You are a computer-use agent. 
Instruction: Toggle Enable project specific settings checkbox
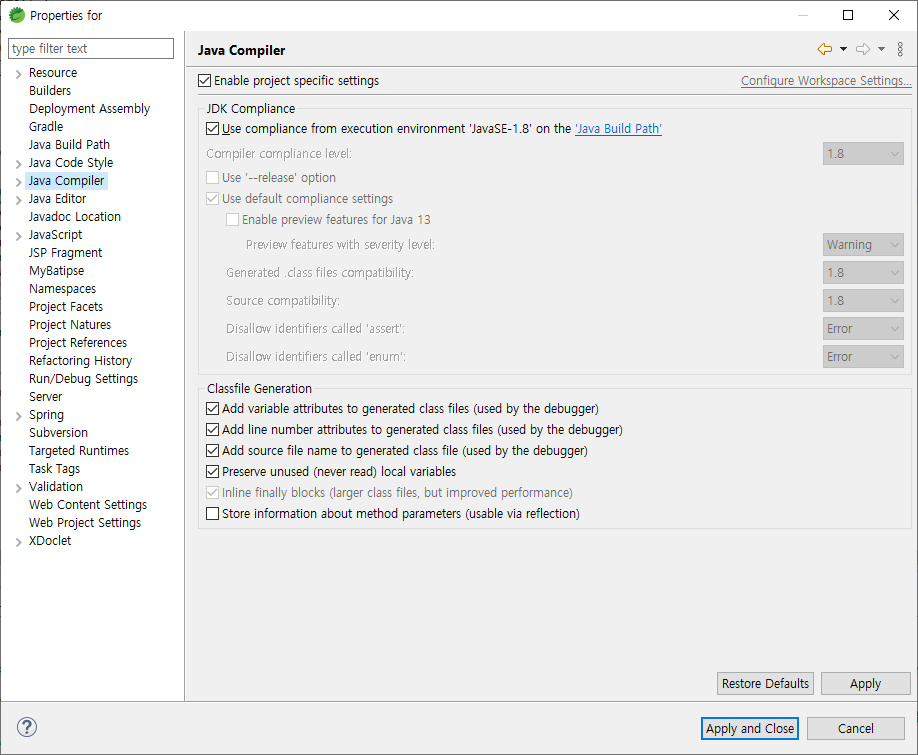coord(204,81)
